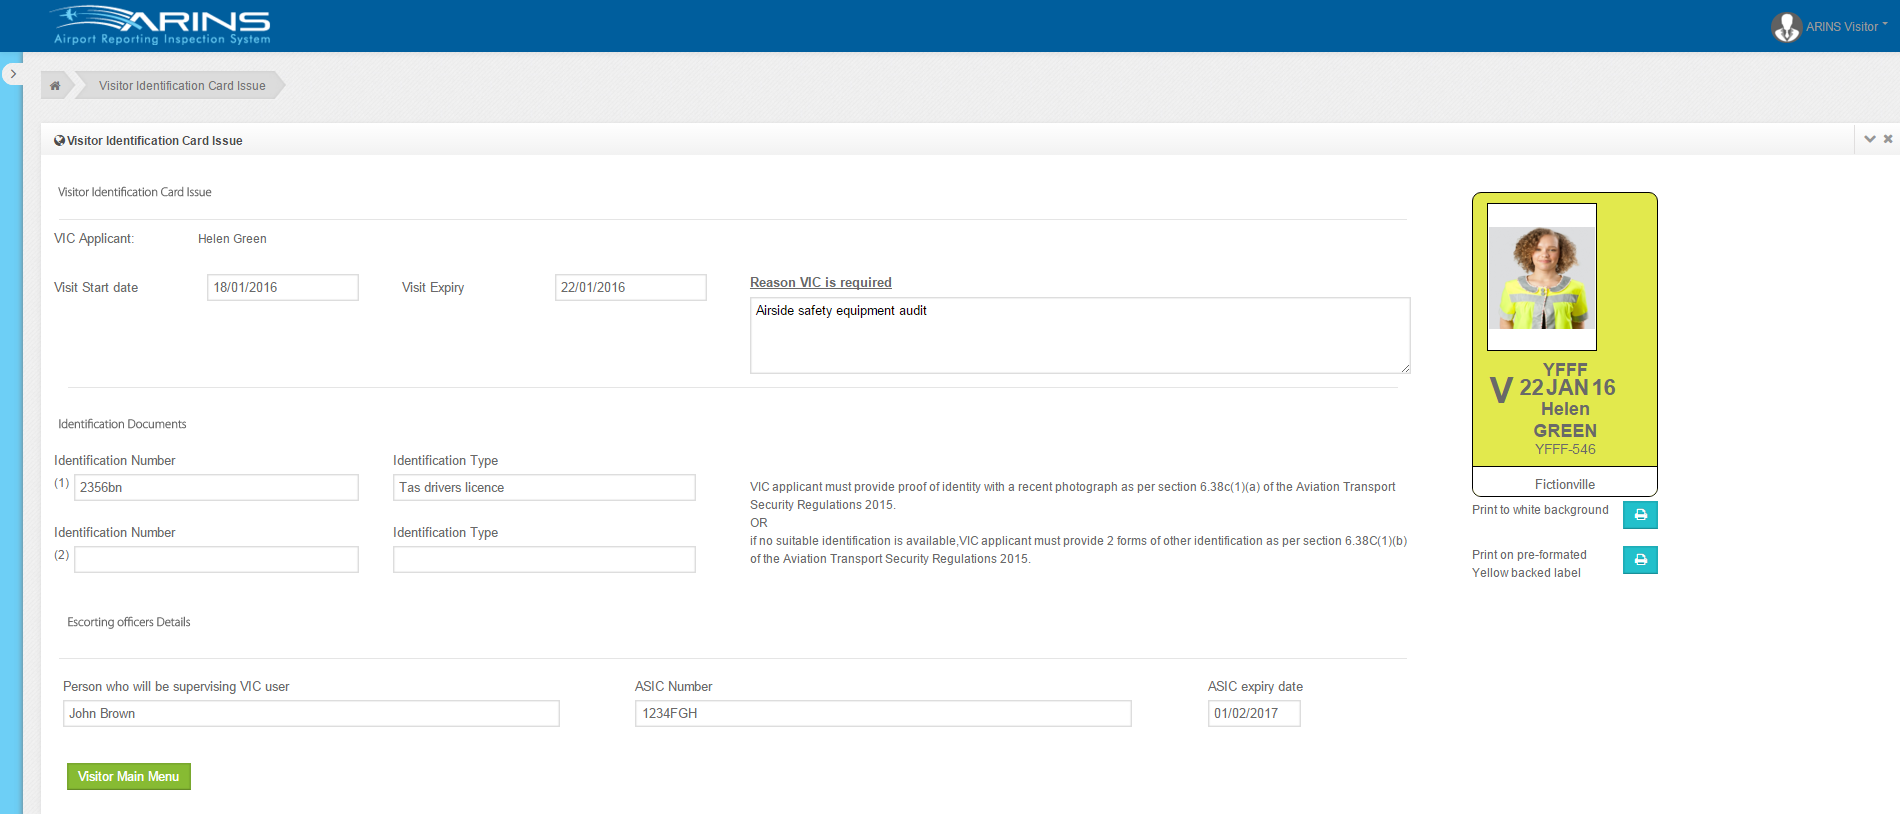1900x814 pixels.
Task: Print VIC to white background
Action: [1639, 515]
